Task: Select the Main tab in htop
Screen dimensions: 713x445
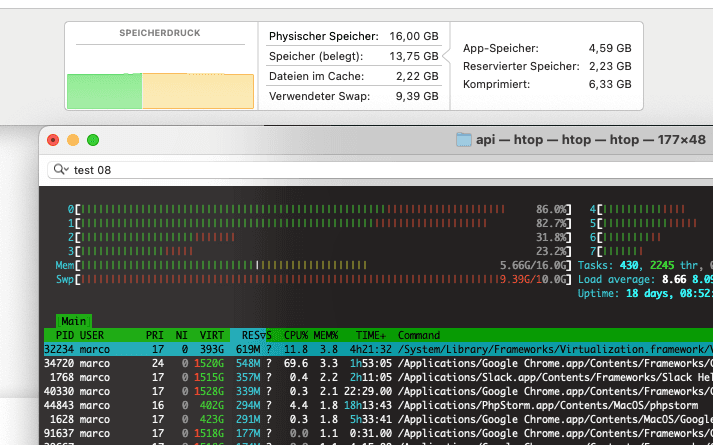Action: (74, 321)
